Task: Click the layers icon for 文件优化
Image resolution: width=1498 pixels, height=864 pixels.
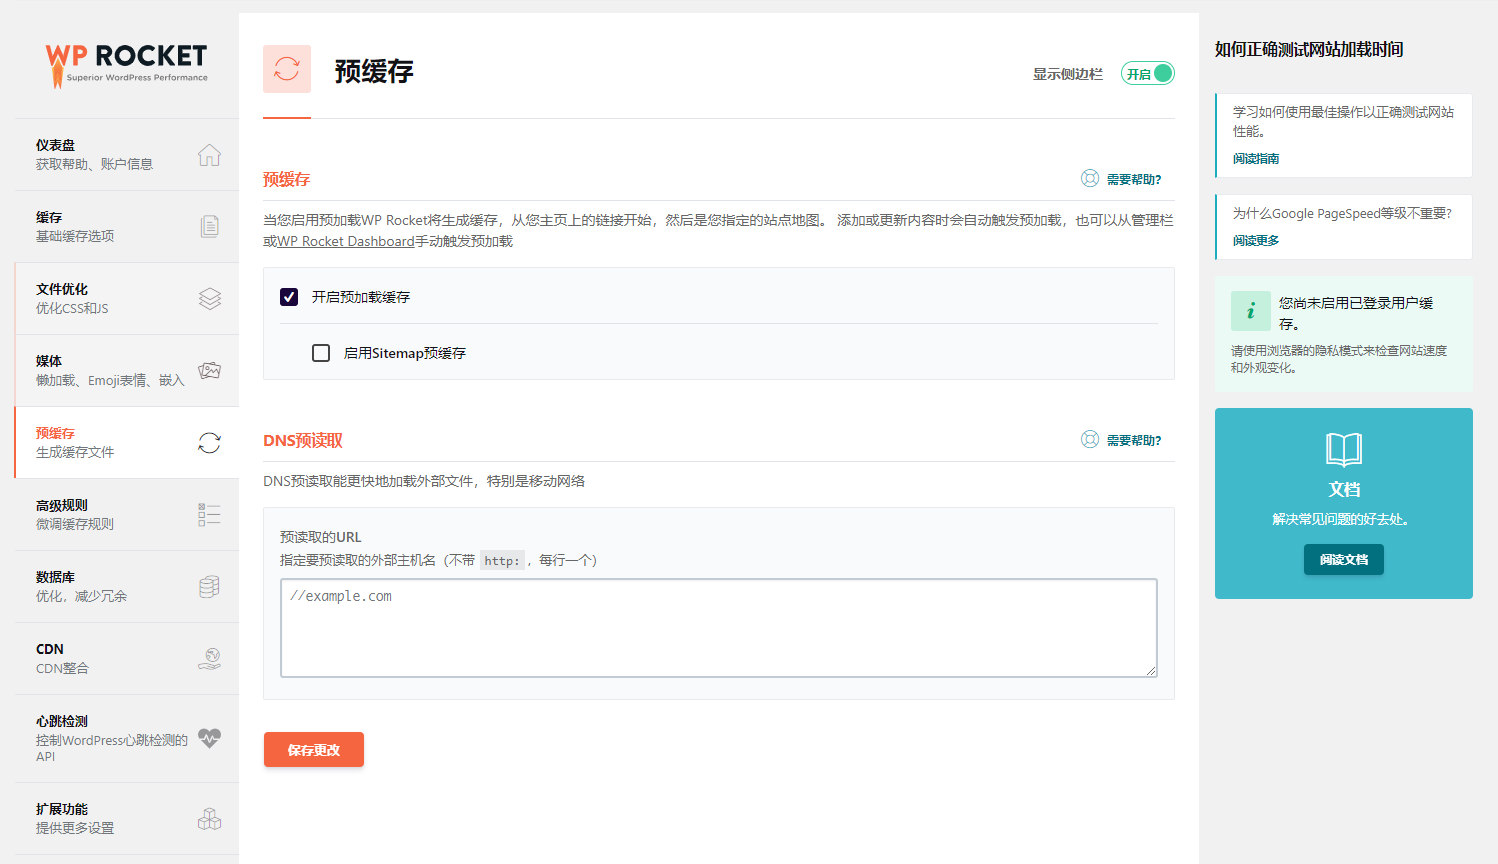Action: pos(209,297)
